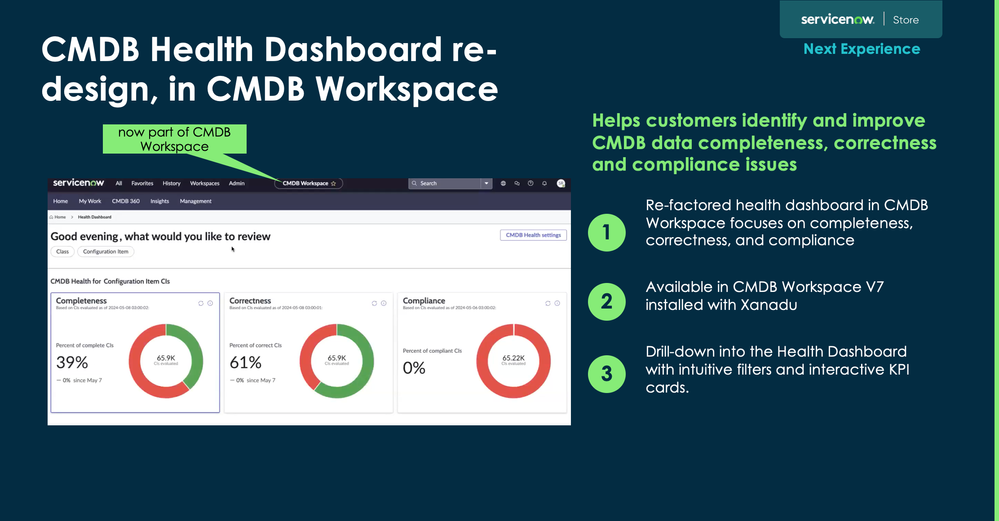Select the Class filter chip
The height and width of the screenshot is (521, 999).
pos(62,252)
